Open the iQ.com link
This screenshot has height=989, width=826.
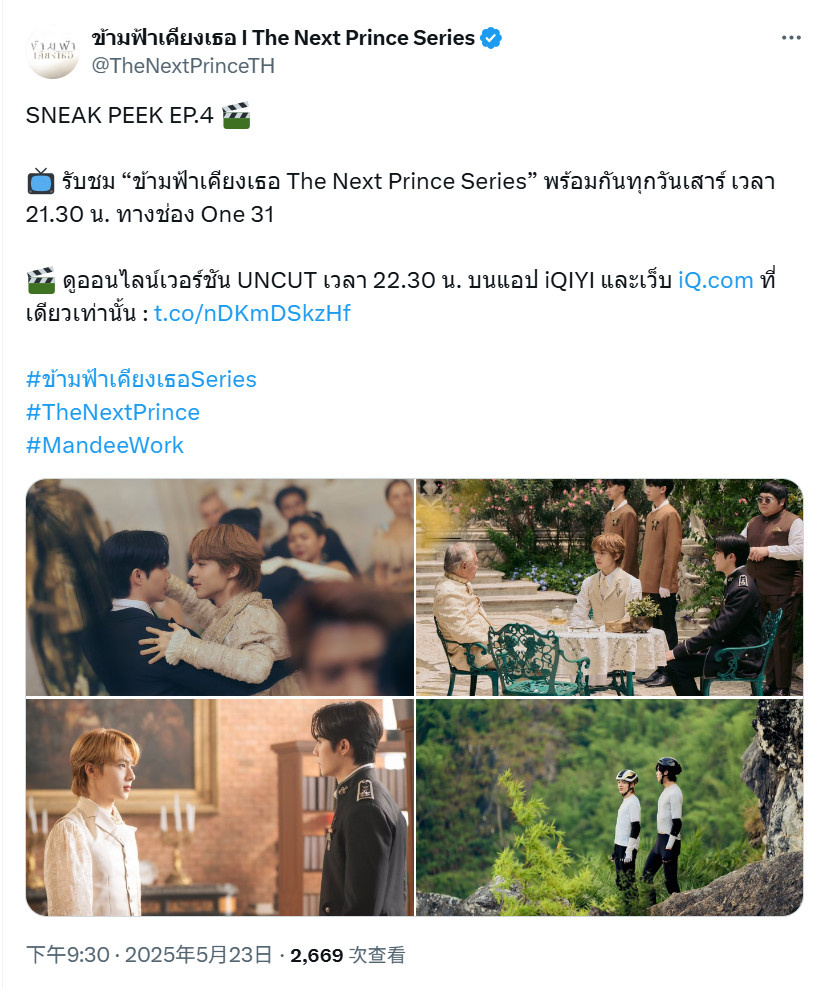(716, 280)
